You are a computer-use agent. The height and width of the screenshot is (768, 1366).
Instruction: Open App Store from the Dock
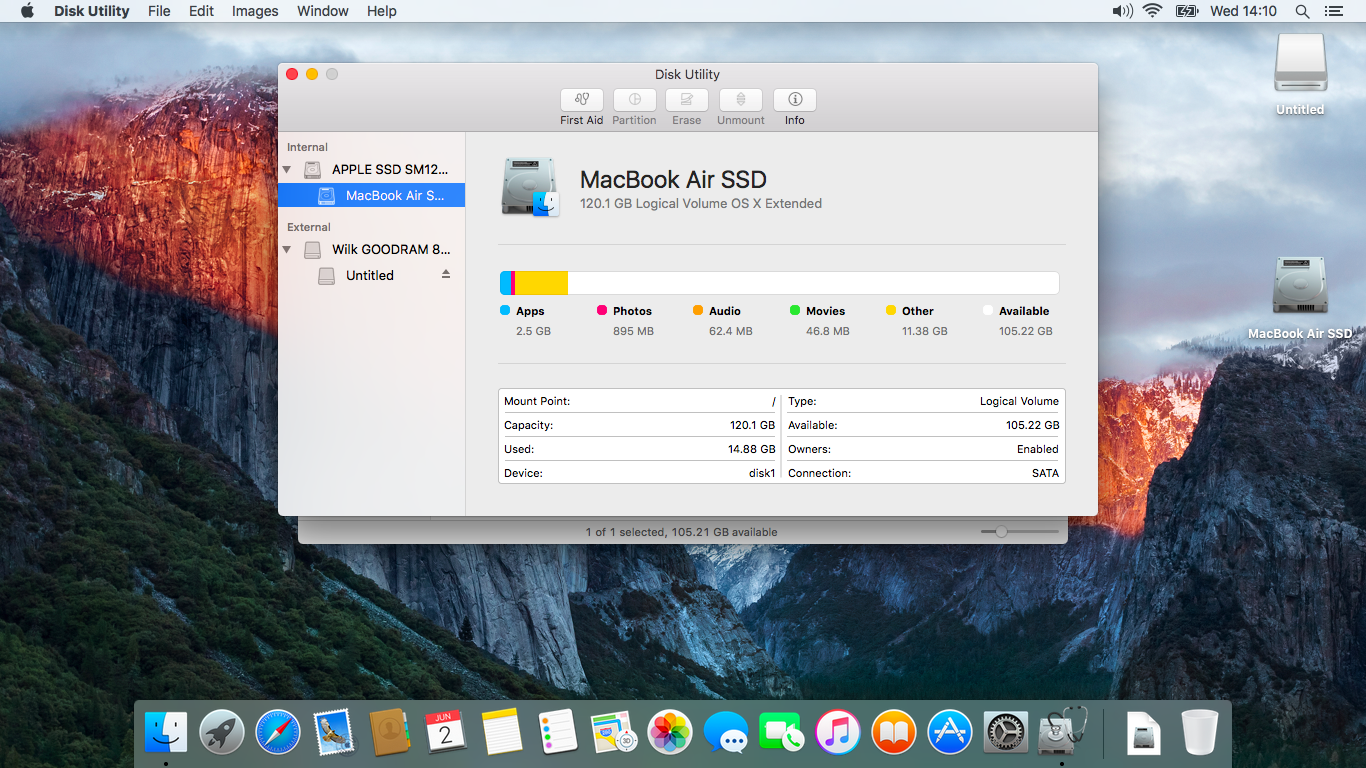click(950, 732)
